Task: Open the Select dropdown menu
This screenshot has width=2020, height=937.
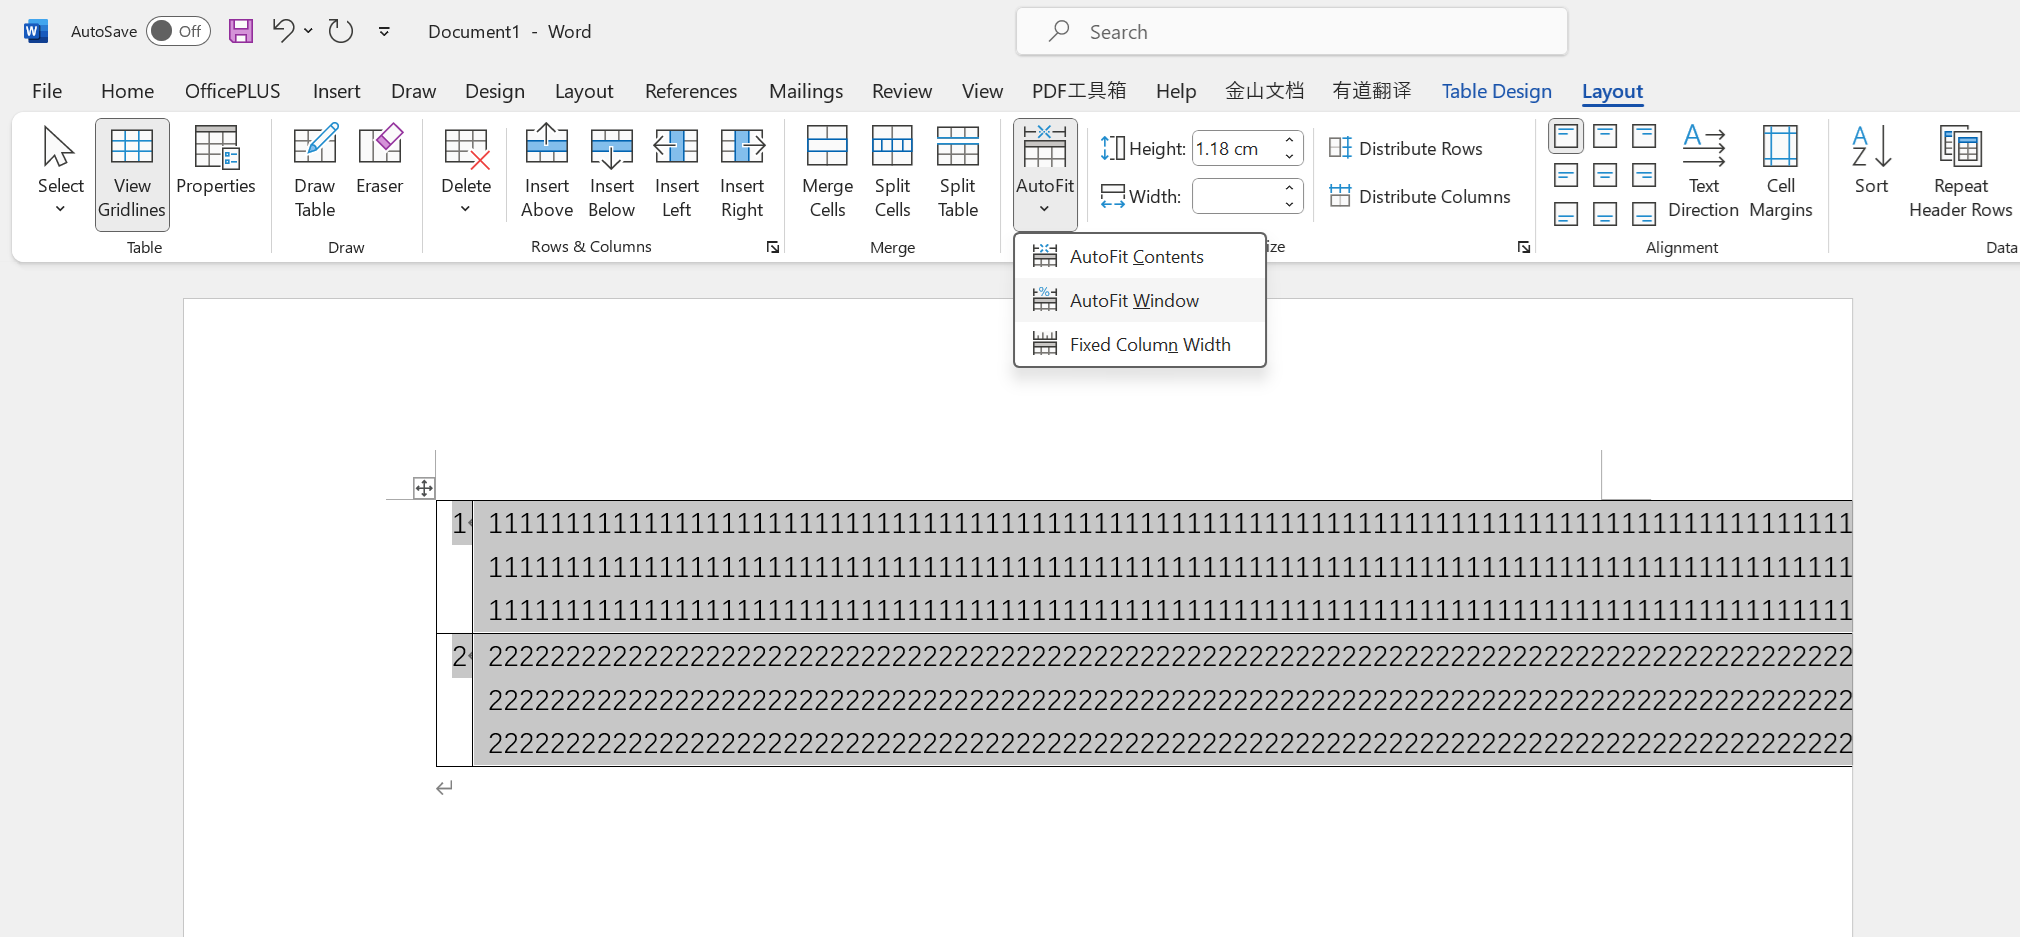Action: point(60,171)
